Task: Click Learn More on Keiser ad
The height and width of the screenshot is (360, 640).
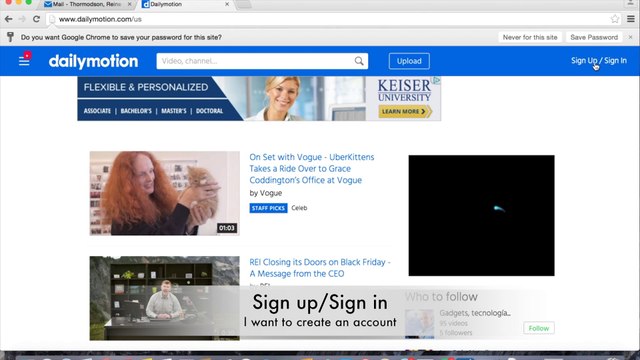Action: pyautogui.click(x=404, y=111)
